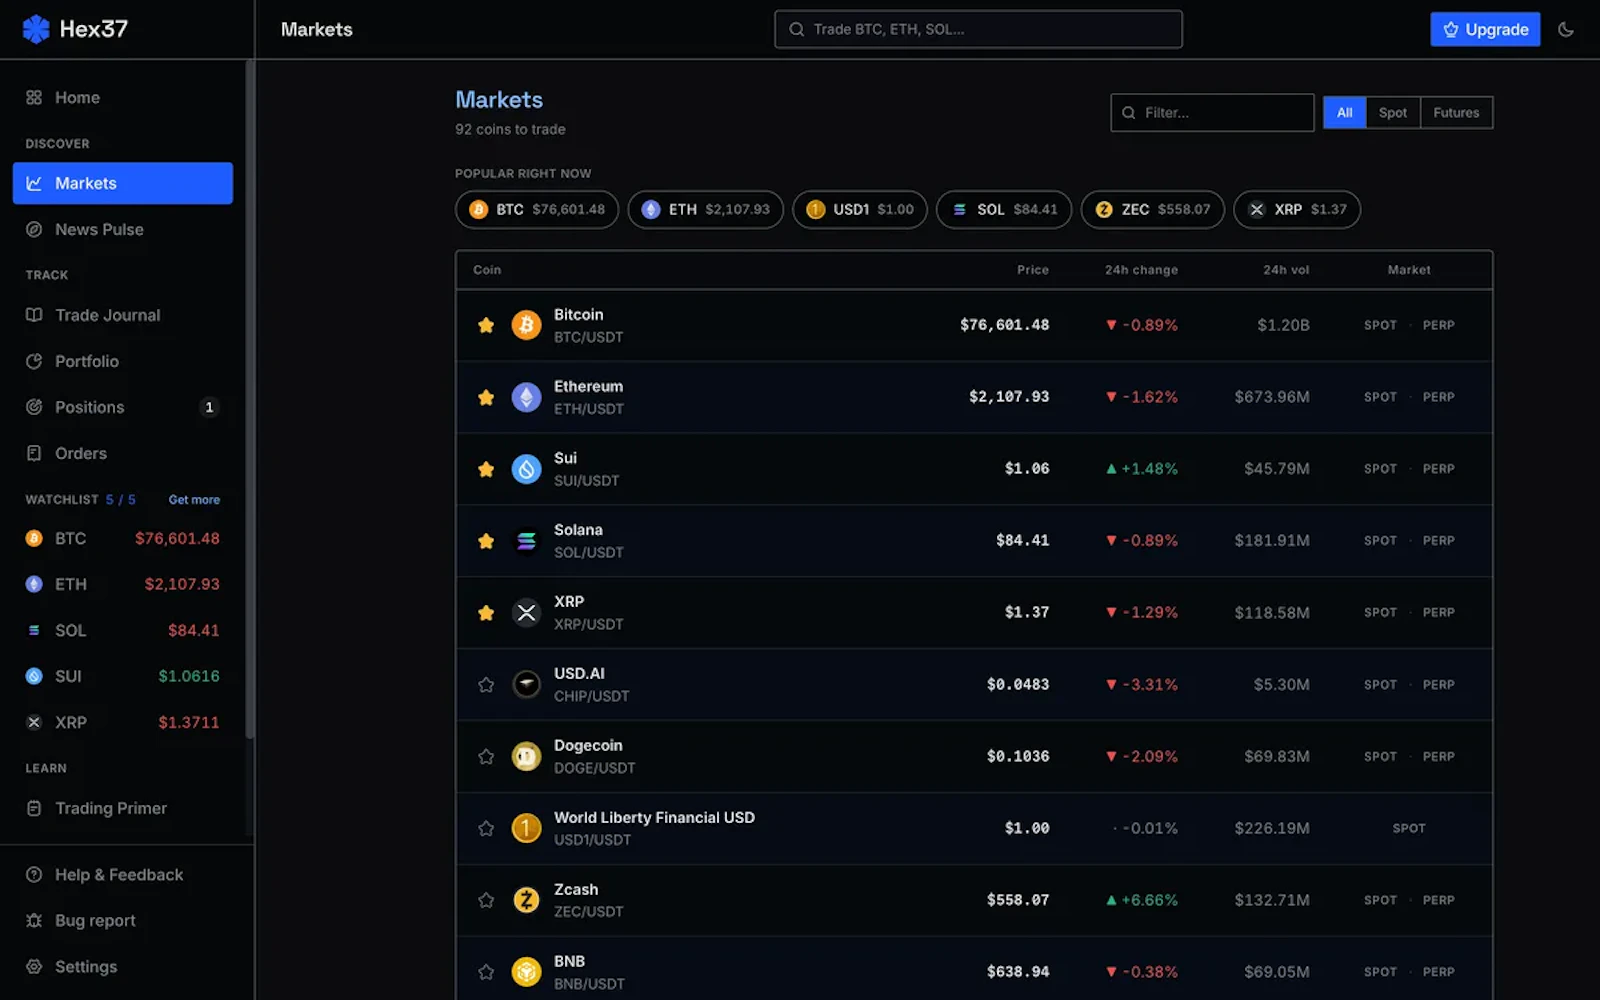Screen dimensions: 1600x1000
Task: Select XRP in the watchlist
Action: point(123,722)
